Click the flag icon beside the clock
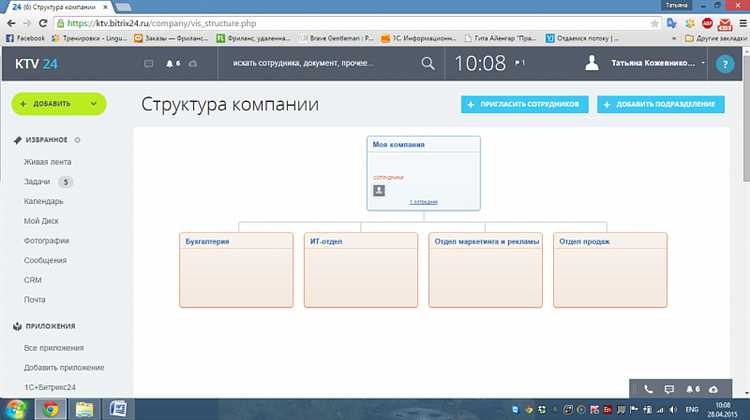This screenshot has width=750, height=420. [519, 63]
